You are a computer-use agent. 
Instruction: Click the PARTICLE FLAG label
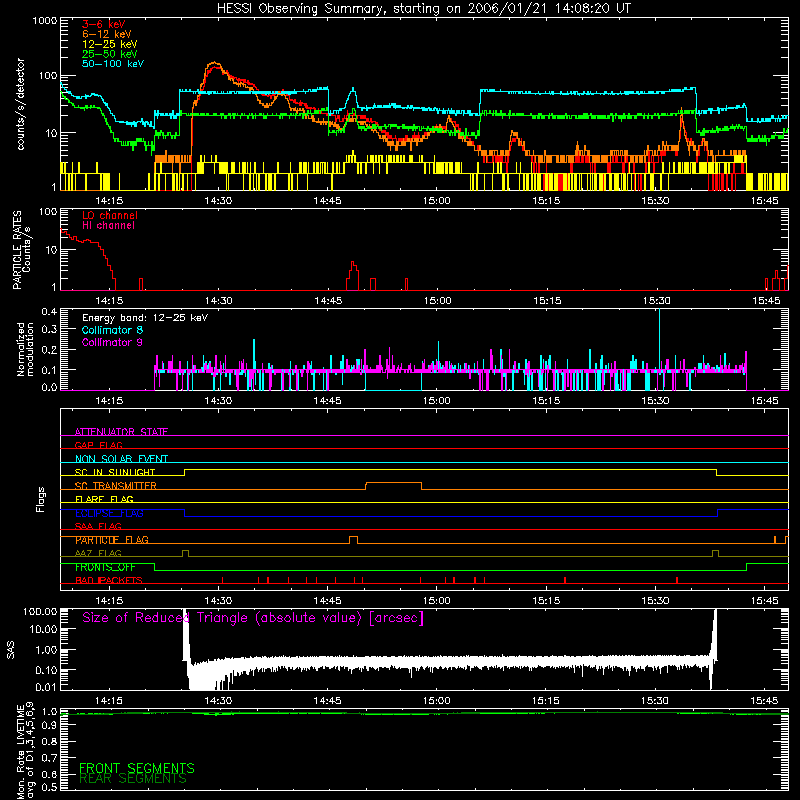tap(112, 539)
